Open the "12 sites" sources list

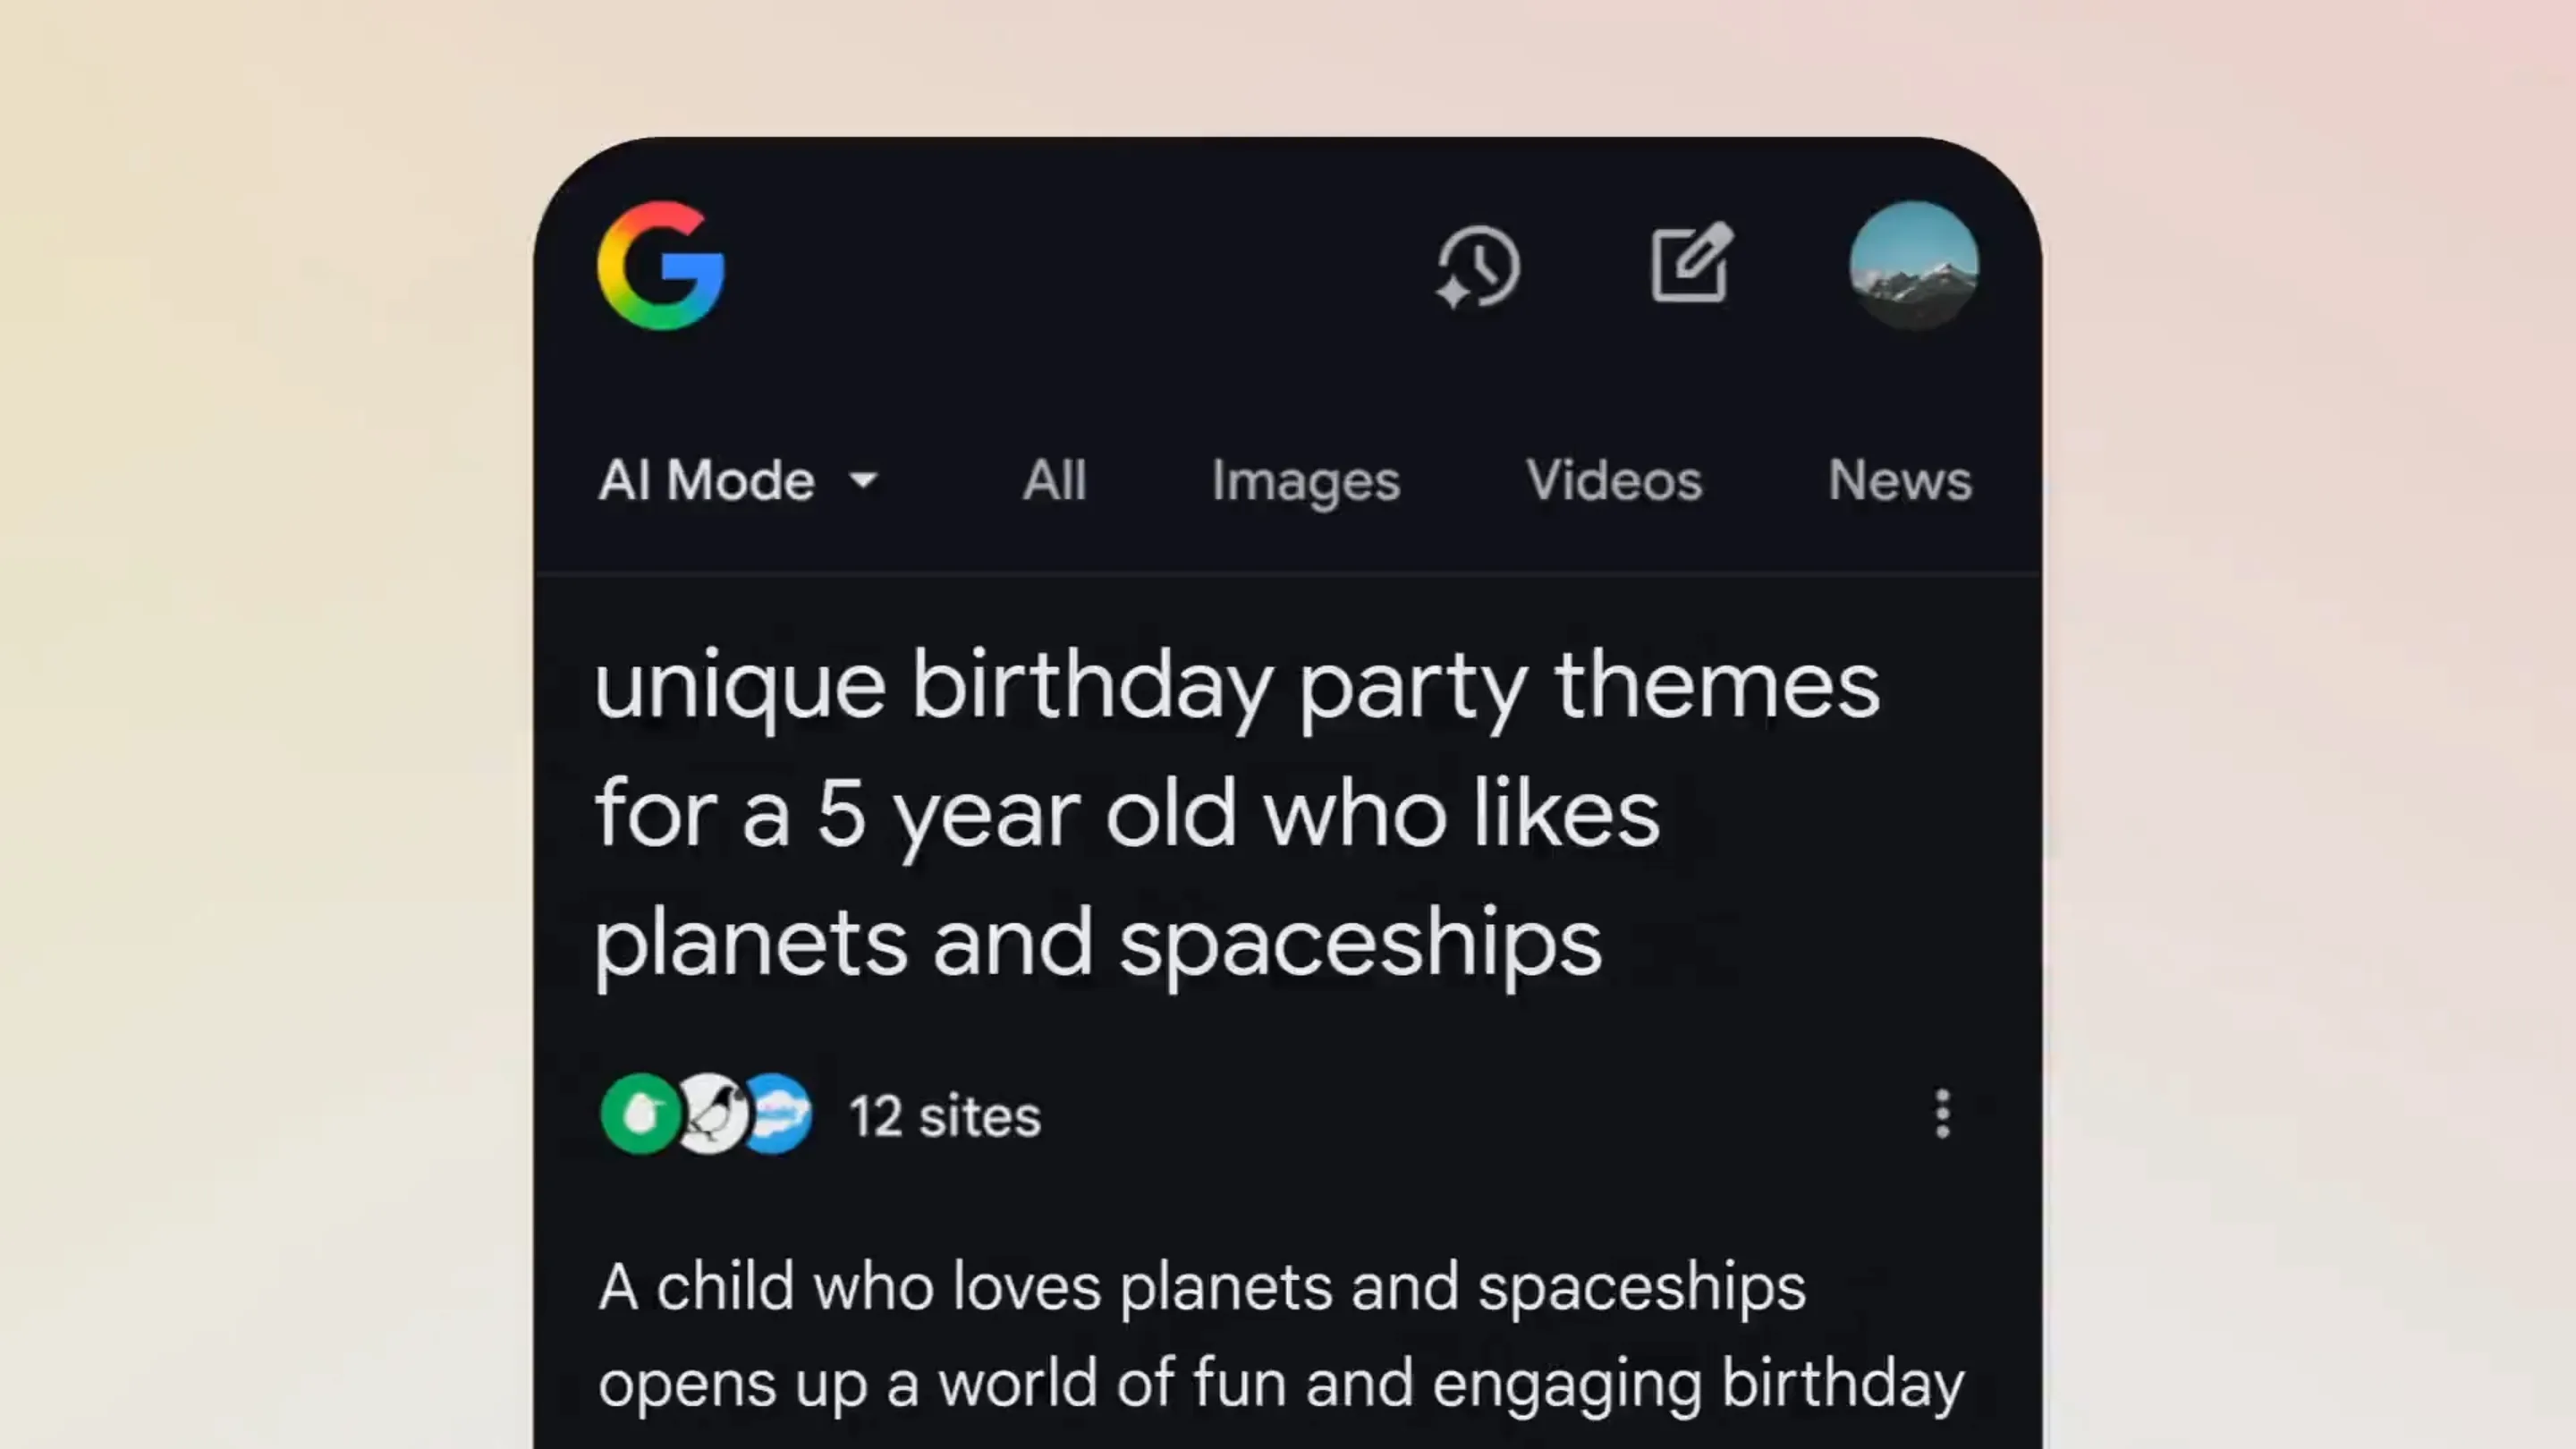click(944, 1114)
